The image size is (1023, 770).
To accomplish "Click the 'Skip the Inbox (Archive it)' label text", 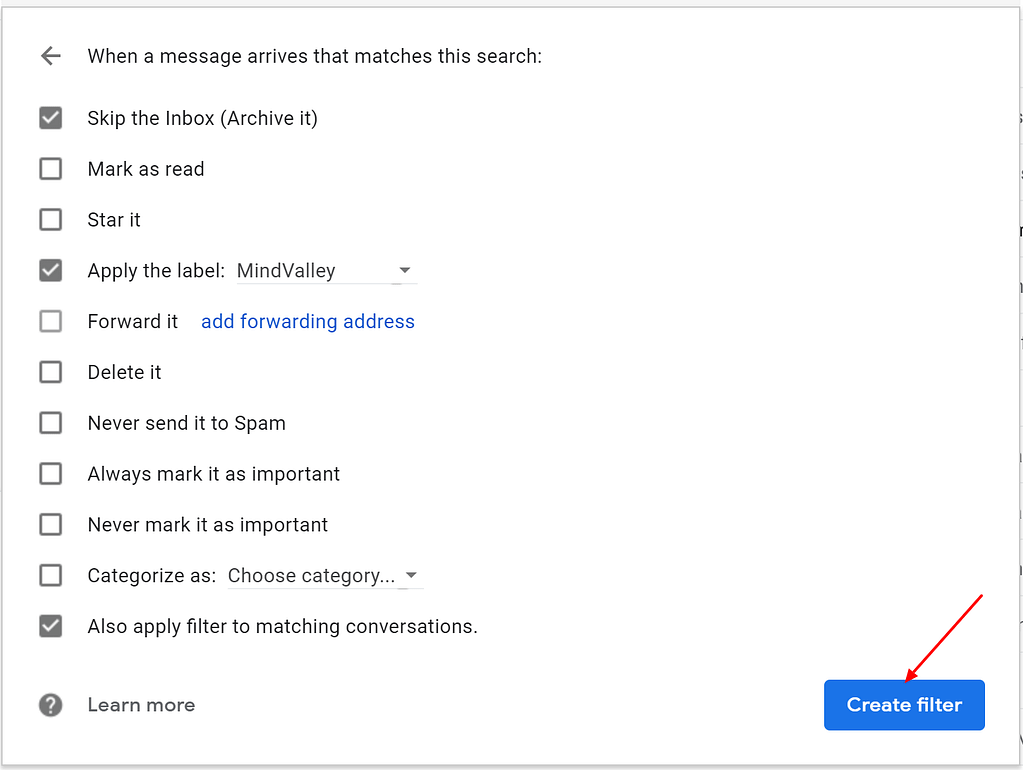I will click(x=202, y=118).
